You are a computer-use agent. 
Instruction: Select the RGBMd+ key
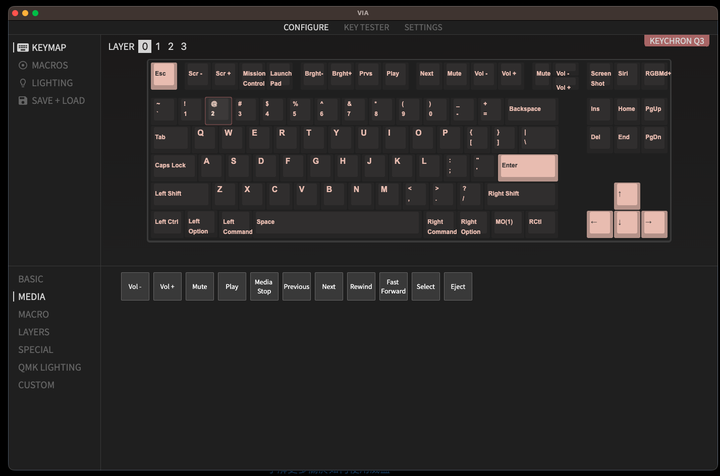(655, 76)
